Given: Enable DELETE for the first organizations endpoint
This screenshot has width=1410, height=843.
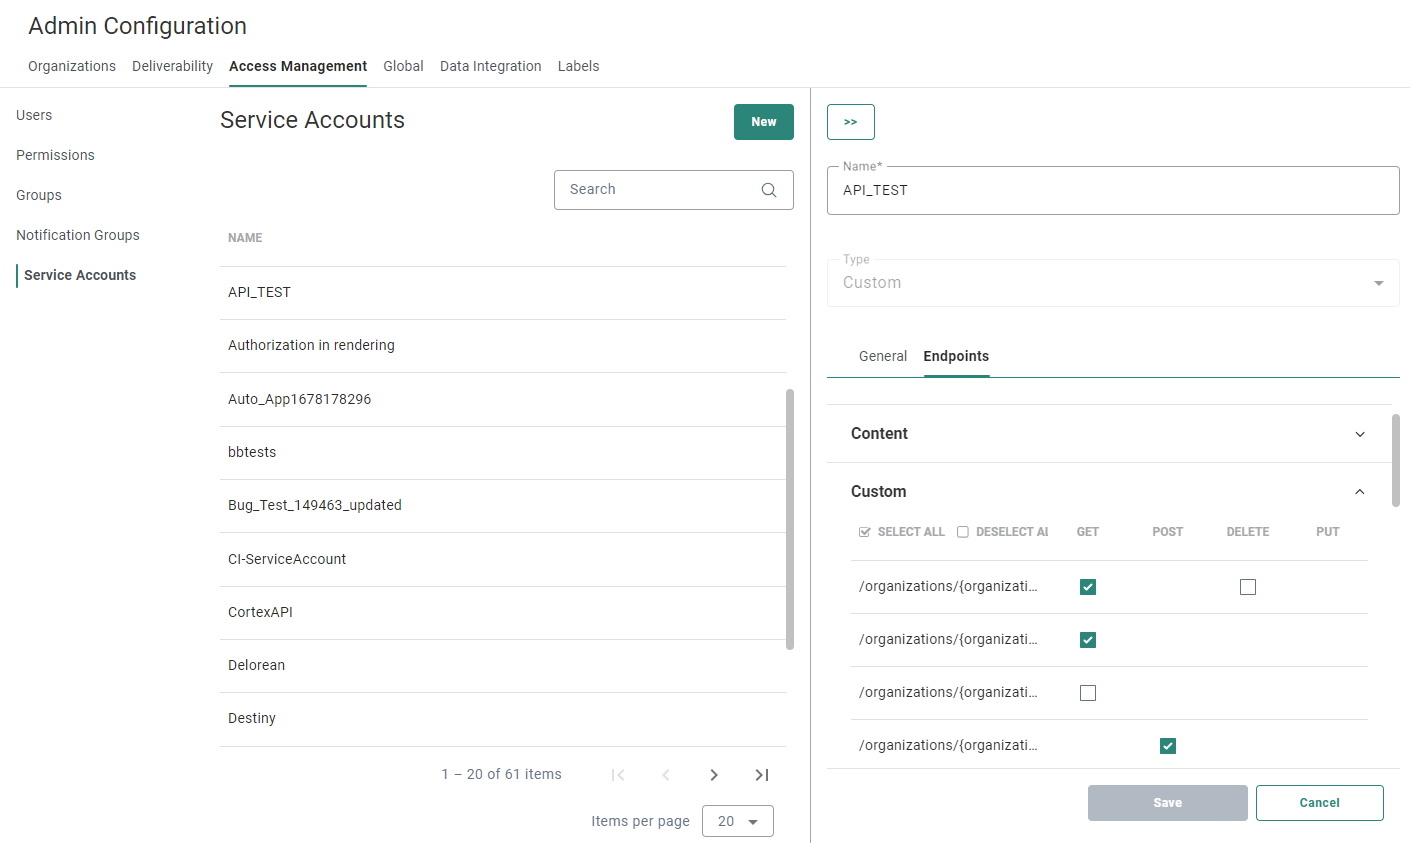Looking at the screenshot, I should 1248,587.
